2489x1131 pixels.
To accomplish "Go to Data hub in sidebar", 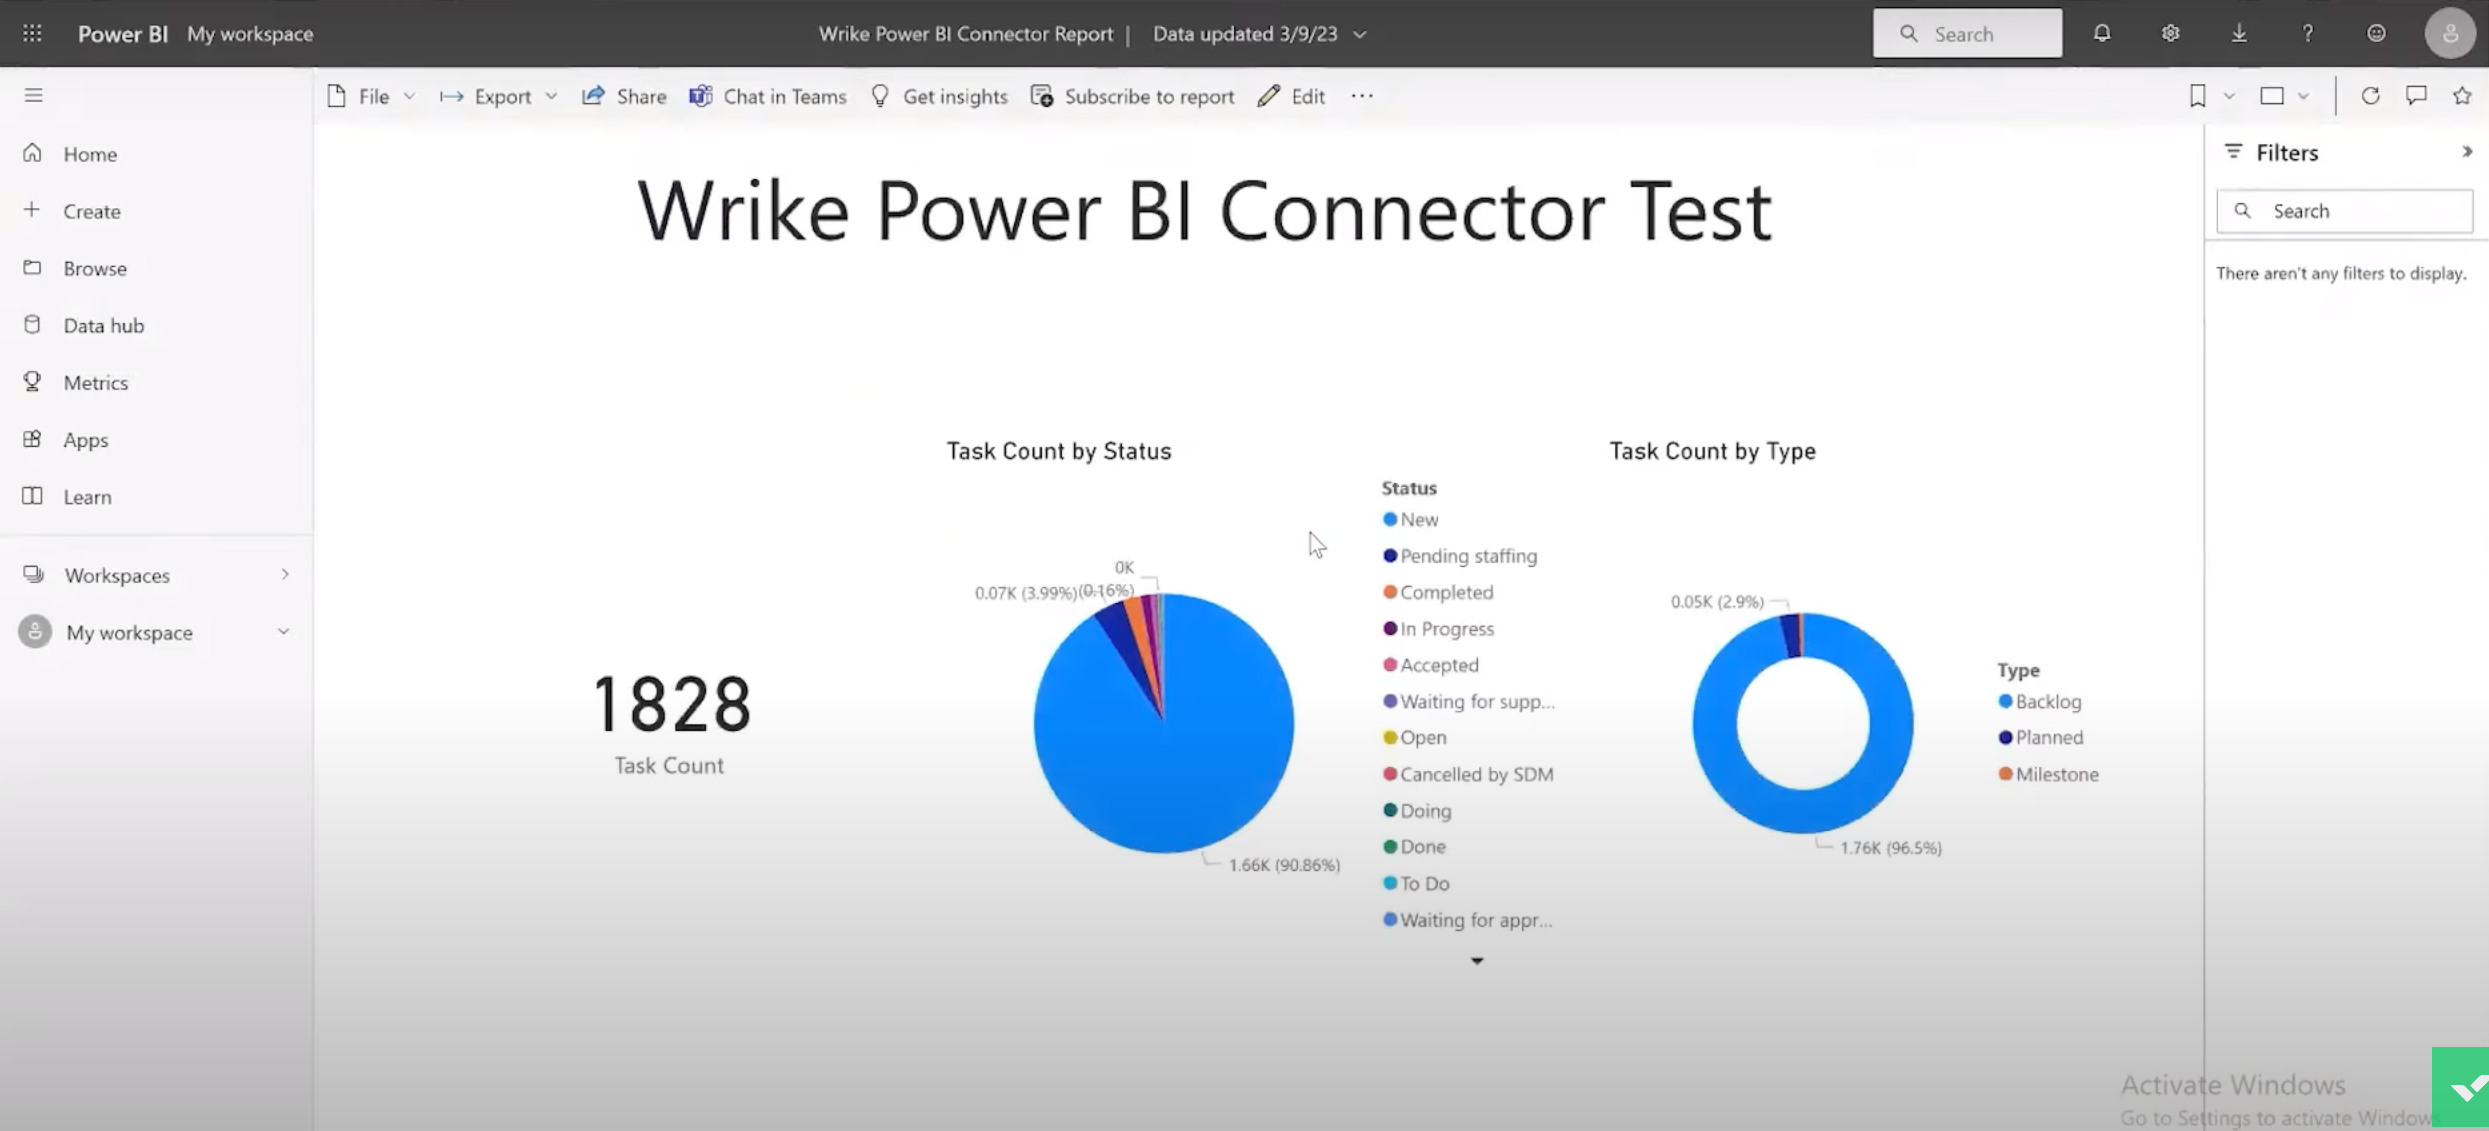I will tap(103, 325).
